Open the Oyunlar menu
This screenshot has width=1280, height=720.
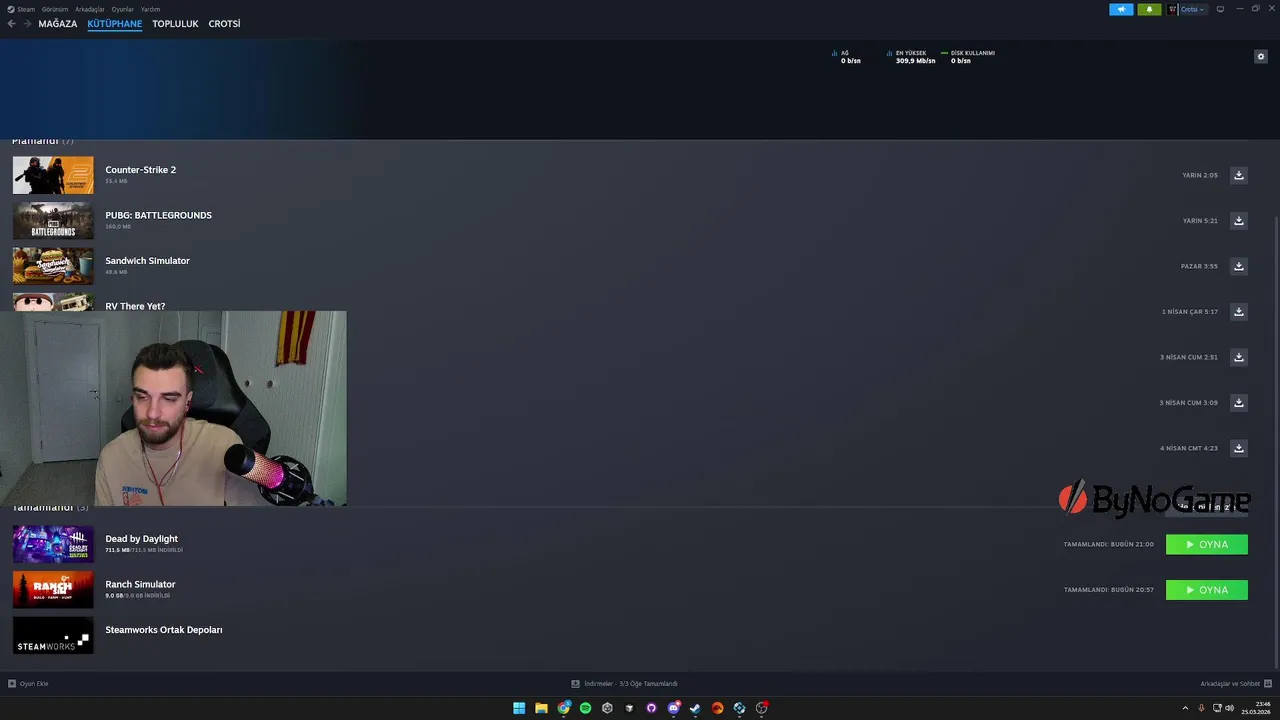pos(122,9)
